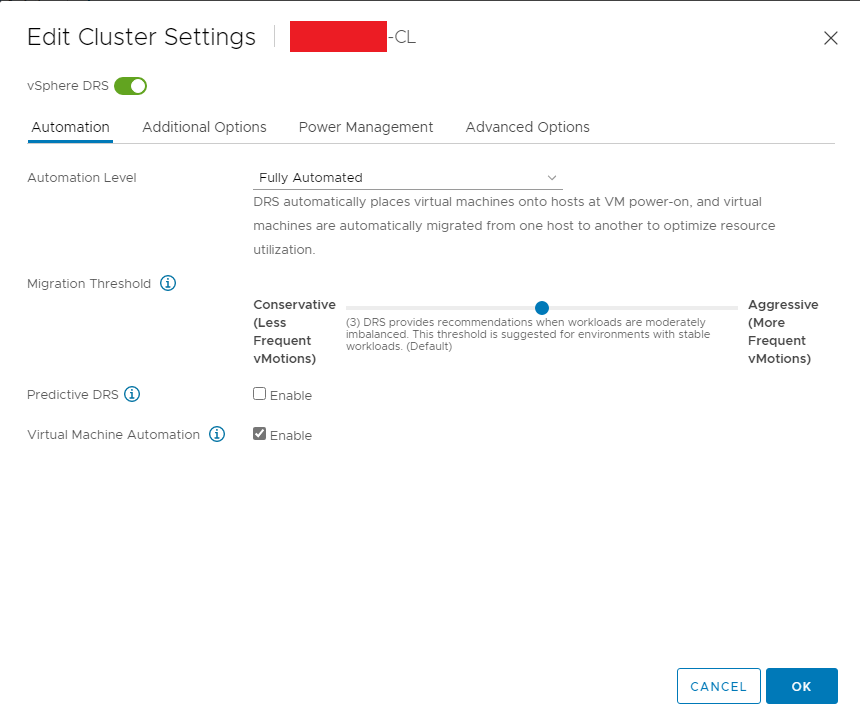Click the 'Edit Cluster Settings' title
Image resolution: width=860 pixels, height=726 pixels.
pos(142,37)
